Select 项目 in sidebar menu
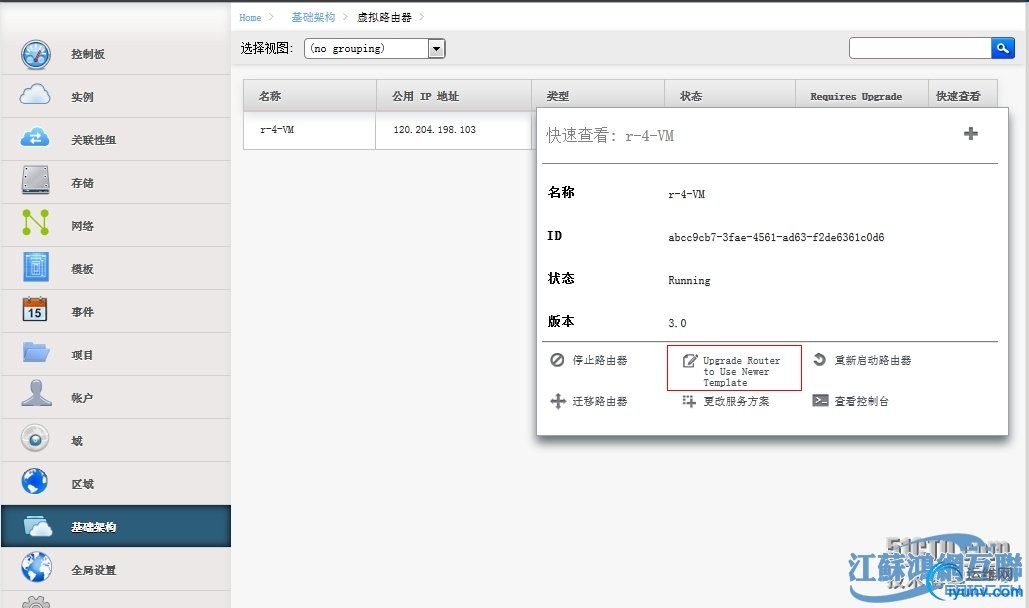Viewport: 1029px width, 608px height. tap(116, 355)
